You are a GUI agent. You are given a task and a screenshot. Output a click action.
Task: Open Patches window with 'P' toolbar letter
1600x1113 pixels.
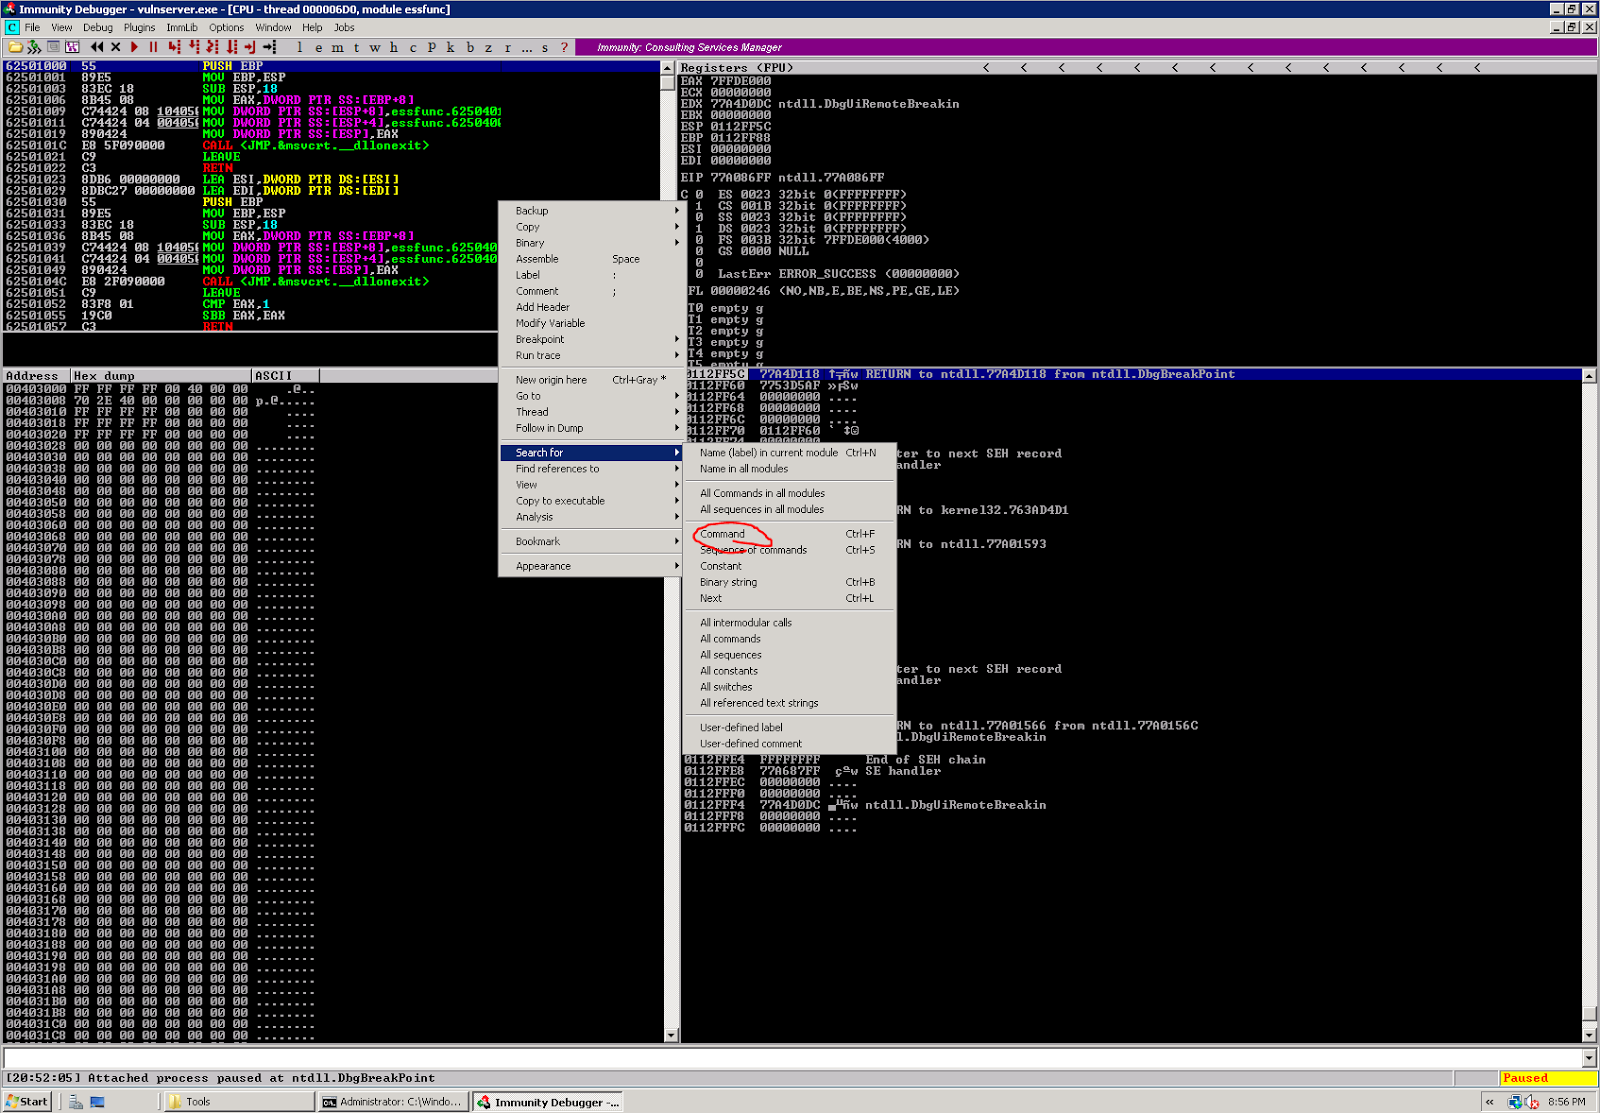point(431,47)
